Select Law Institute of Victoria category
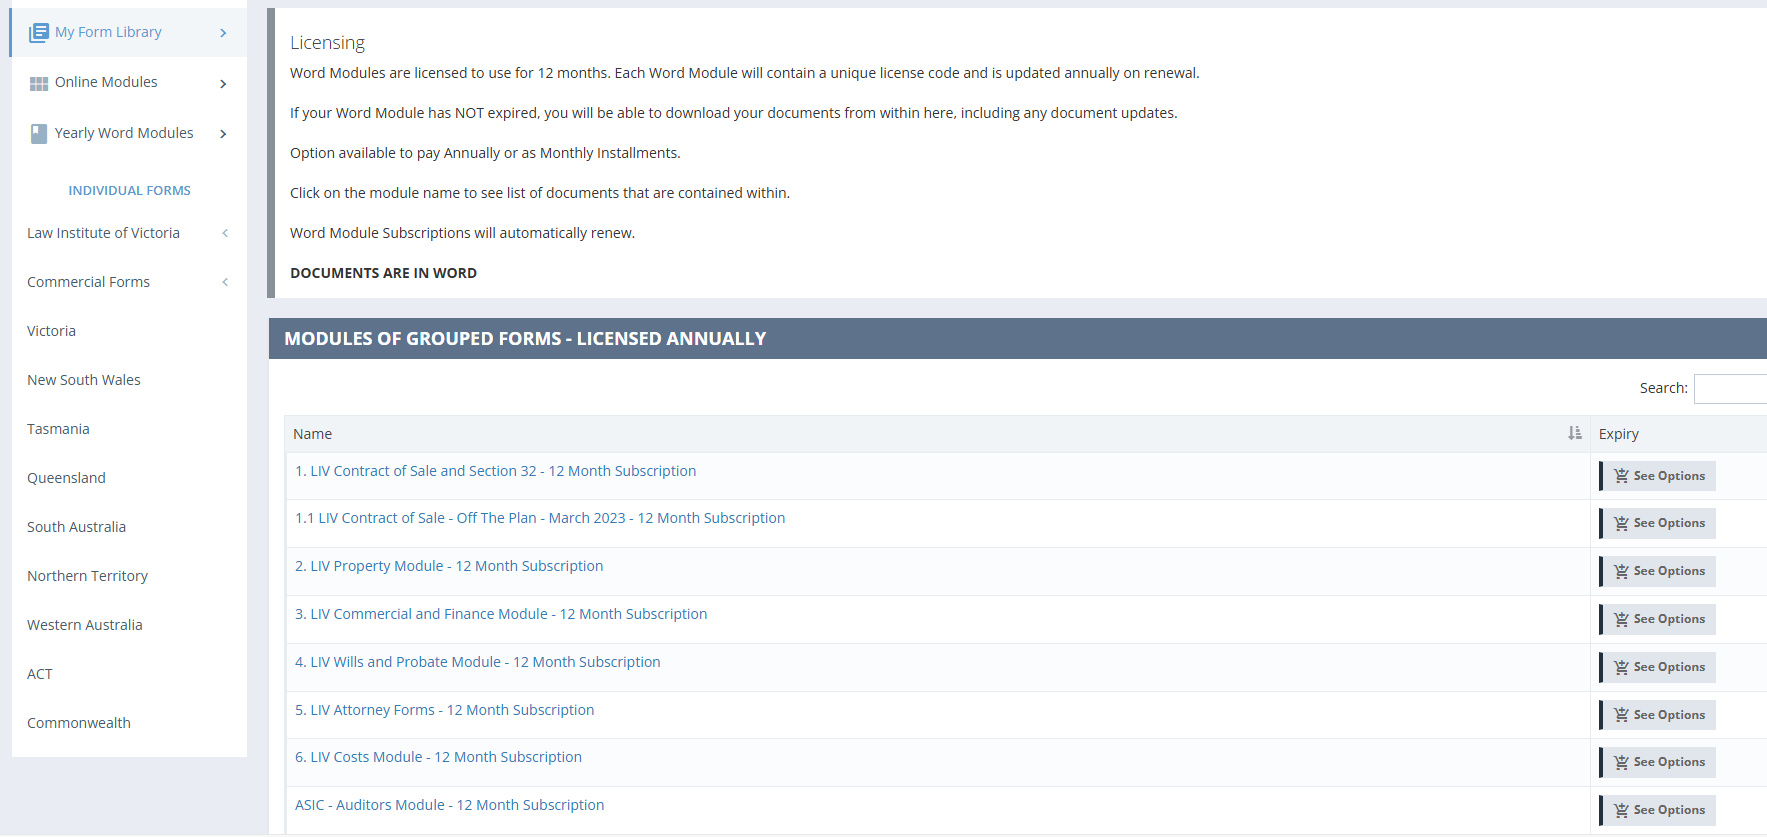 [103, 233]
